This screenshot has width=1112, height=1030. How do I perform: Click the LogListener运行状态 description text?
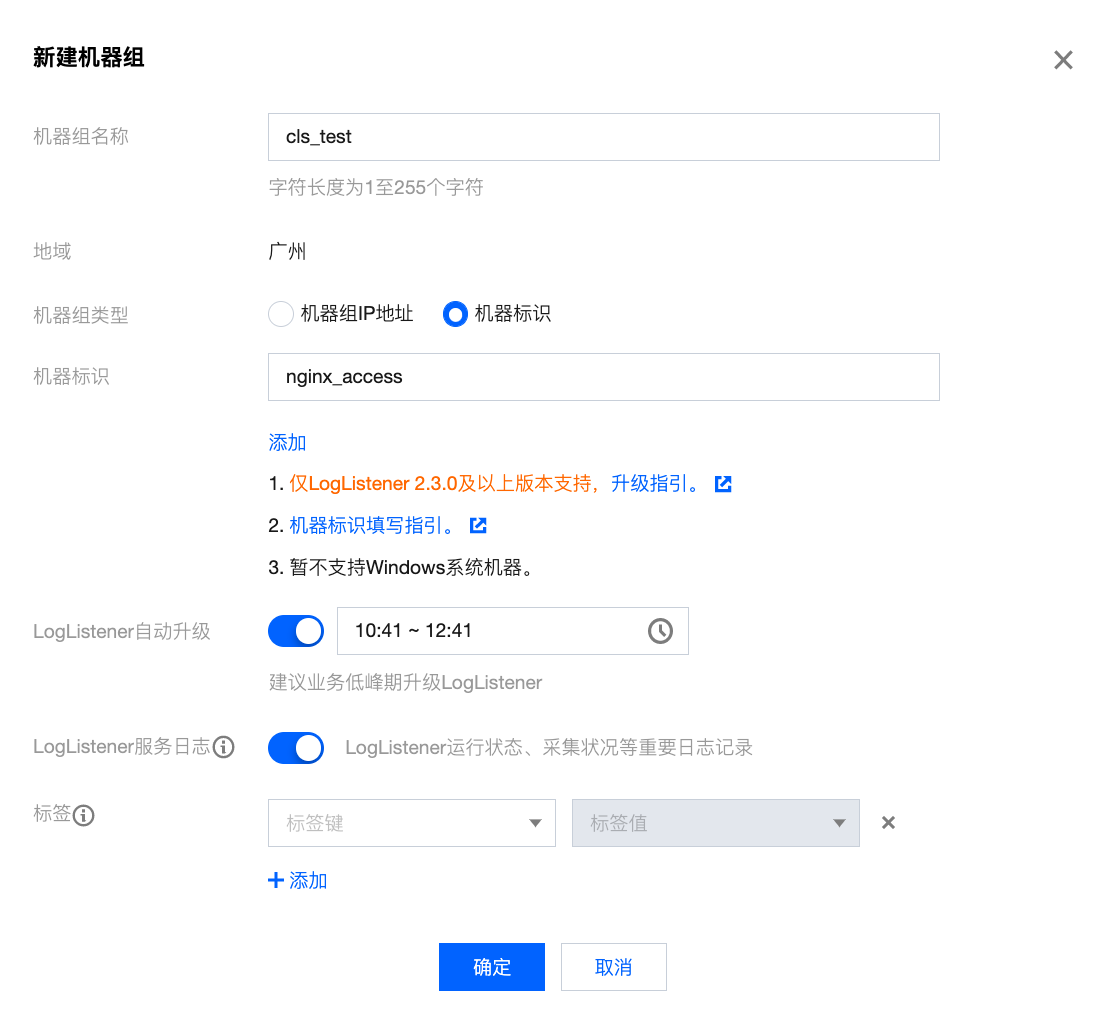click(x=549, y=748)
